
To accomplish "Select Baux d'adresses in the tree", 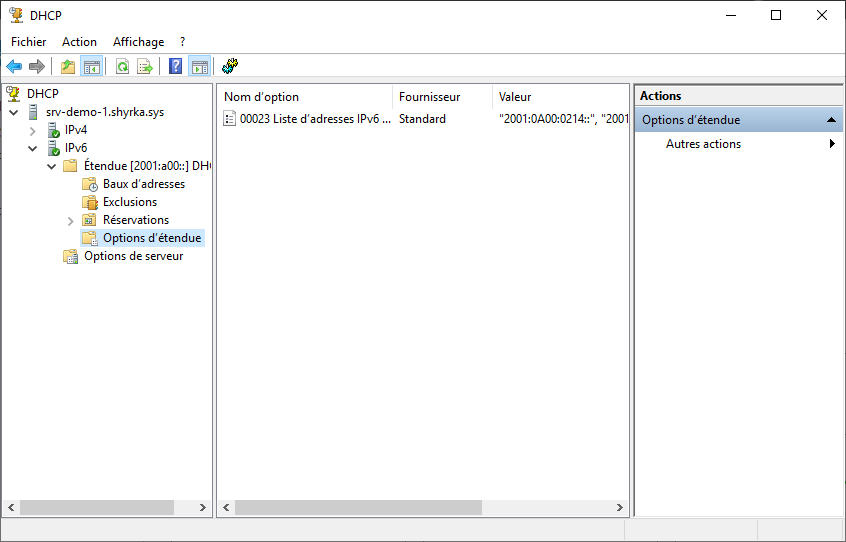I will (143, 184).
